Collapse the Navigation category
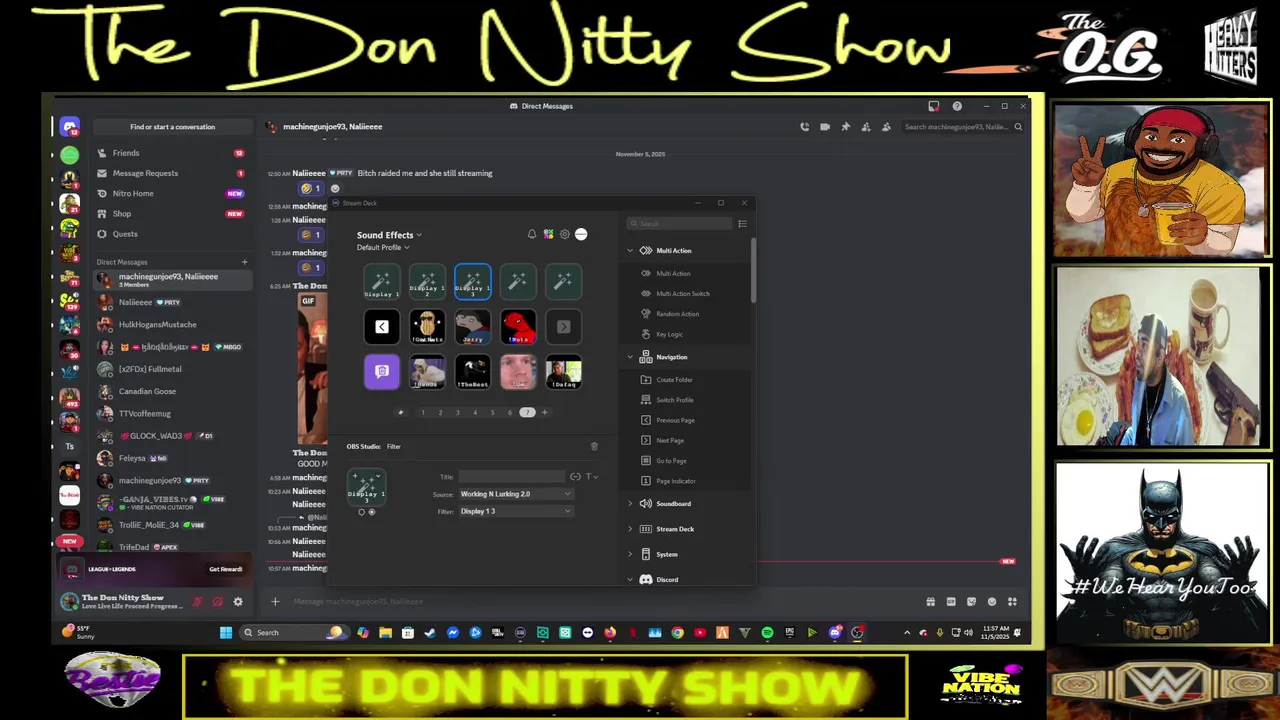 click(630, 357)
